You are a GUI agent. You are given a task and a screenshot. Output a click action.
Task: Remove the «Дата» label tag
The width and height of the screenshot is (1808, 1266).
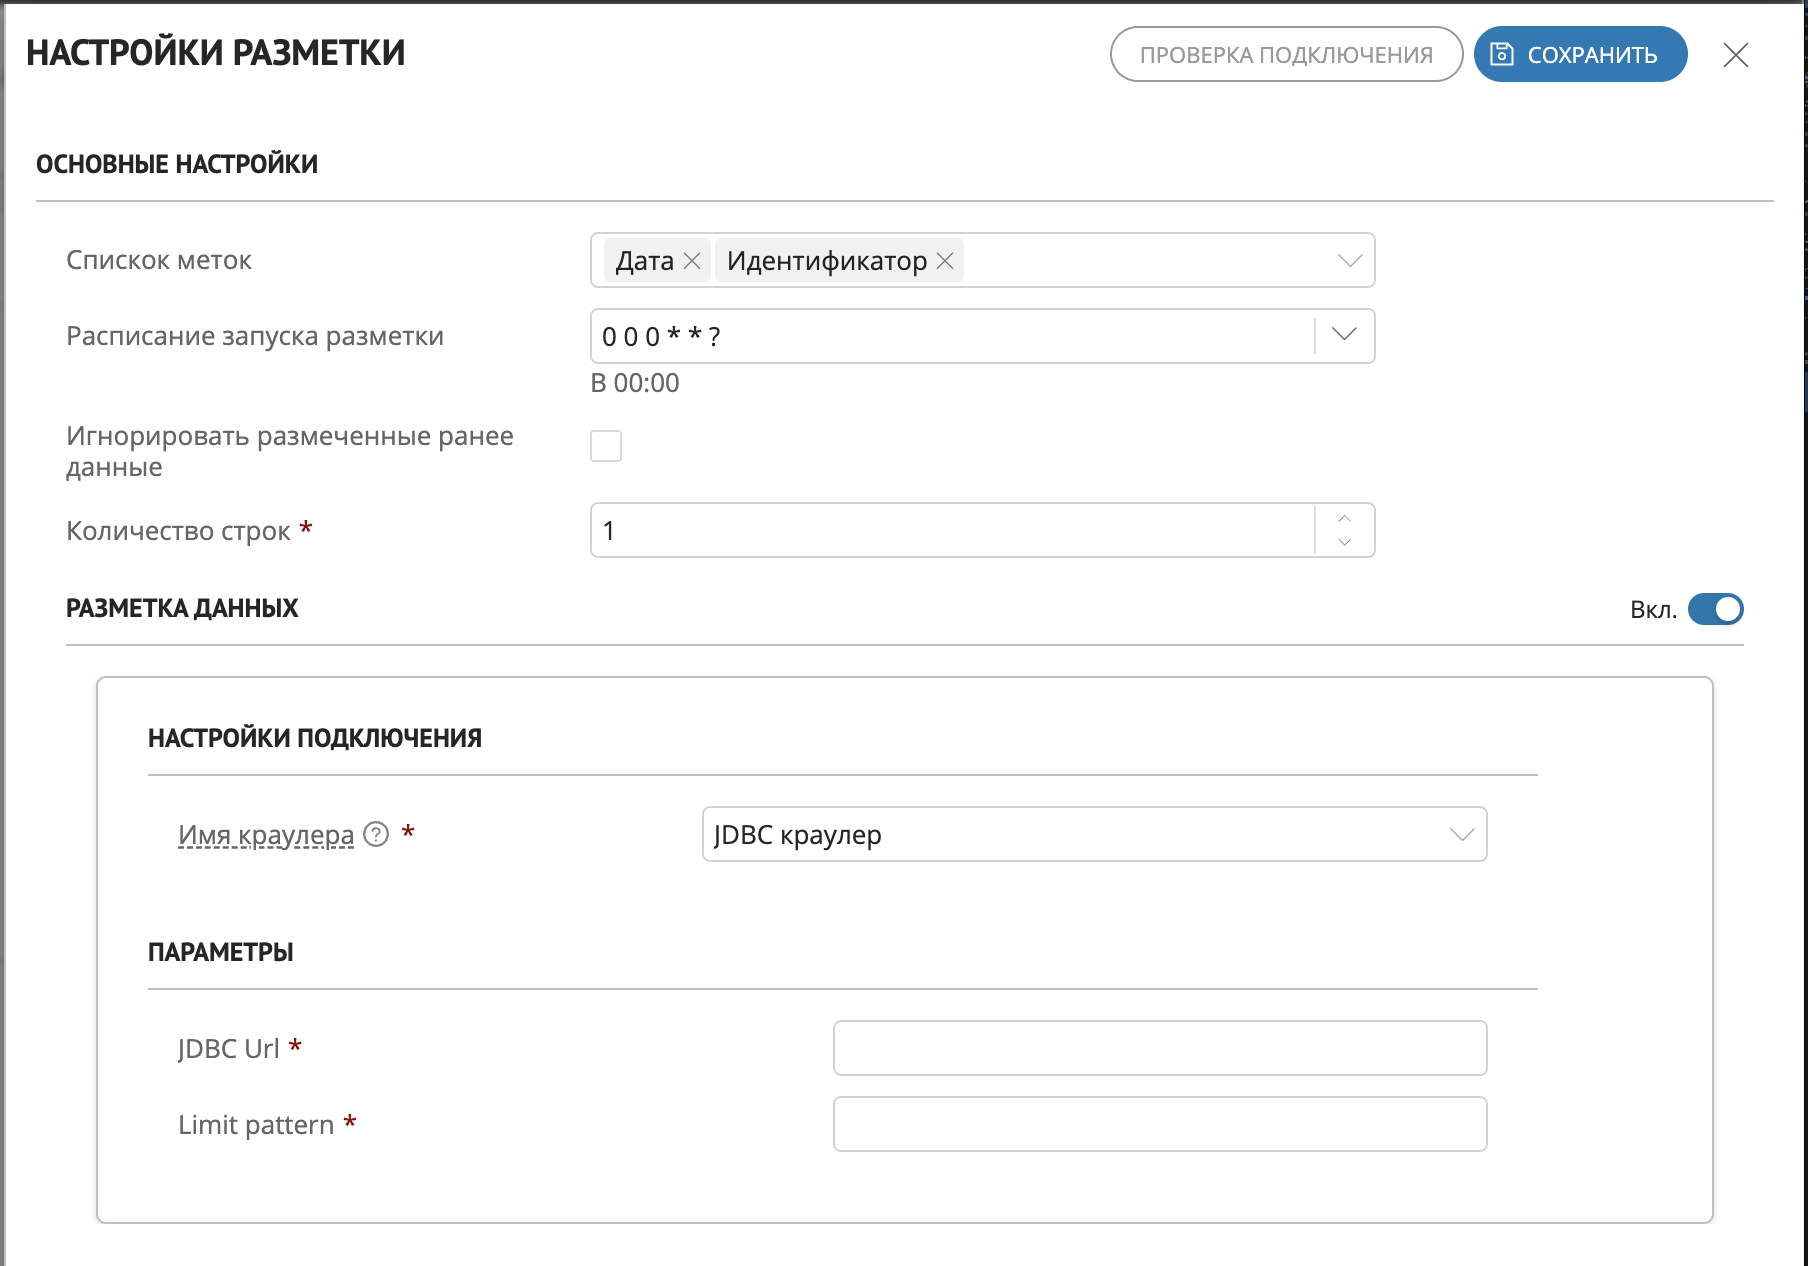[691, 260]
